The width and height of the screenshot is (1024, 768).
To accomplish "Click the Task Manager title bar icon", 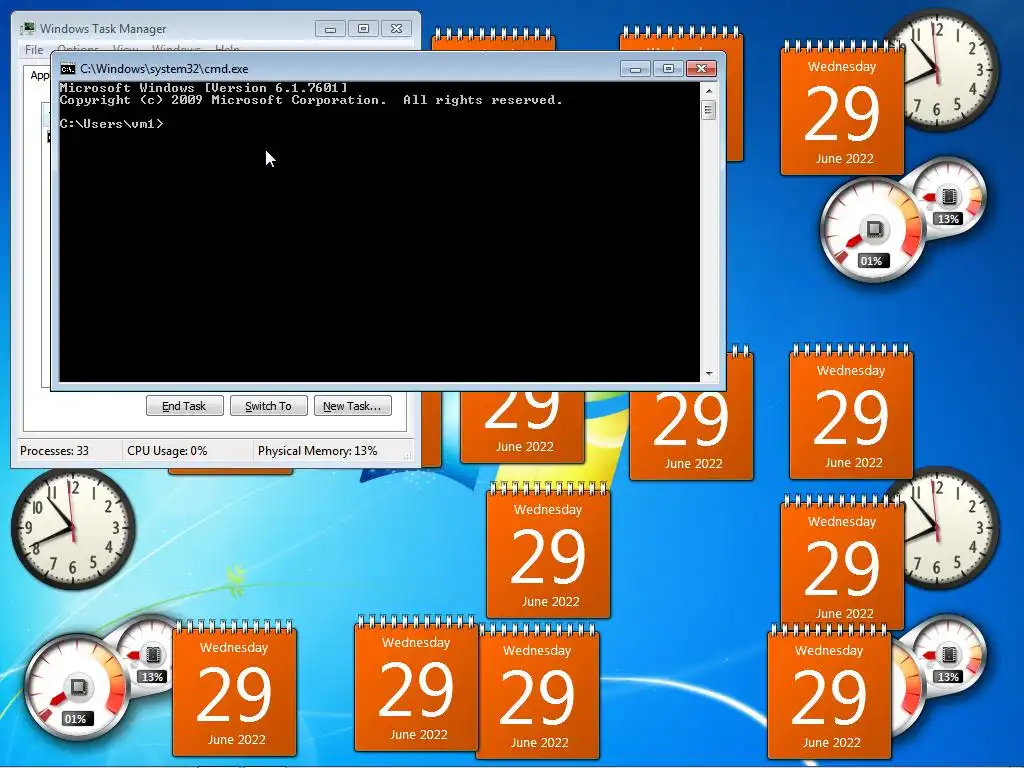I will point(27,29).
